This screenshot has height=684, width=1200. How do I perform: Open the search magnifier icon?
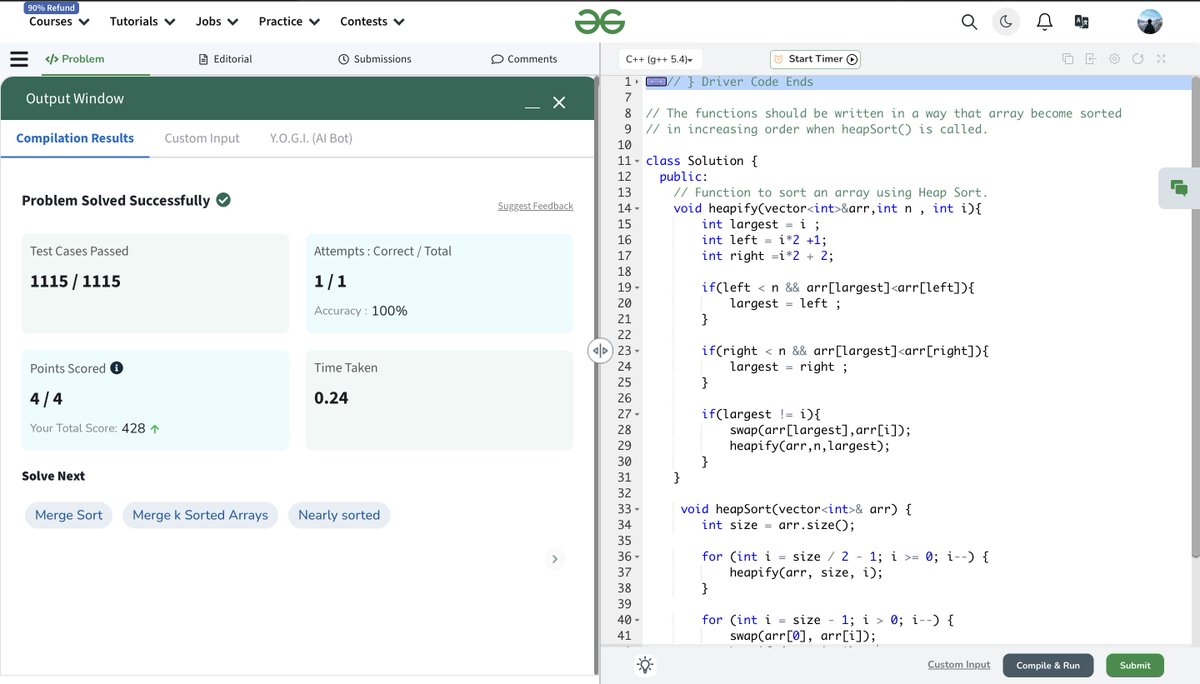969,21
